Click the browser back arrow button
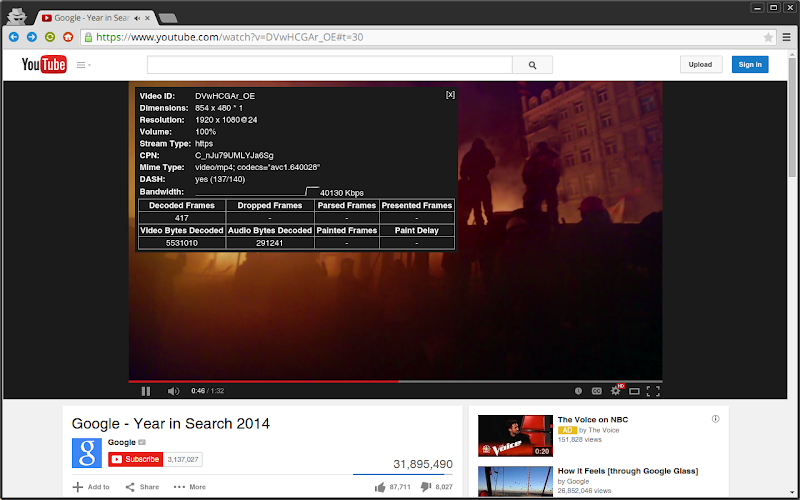This screenshot has height=500, width=800. [x=14, y=37]
